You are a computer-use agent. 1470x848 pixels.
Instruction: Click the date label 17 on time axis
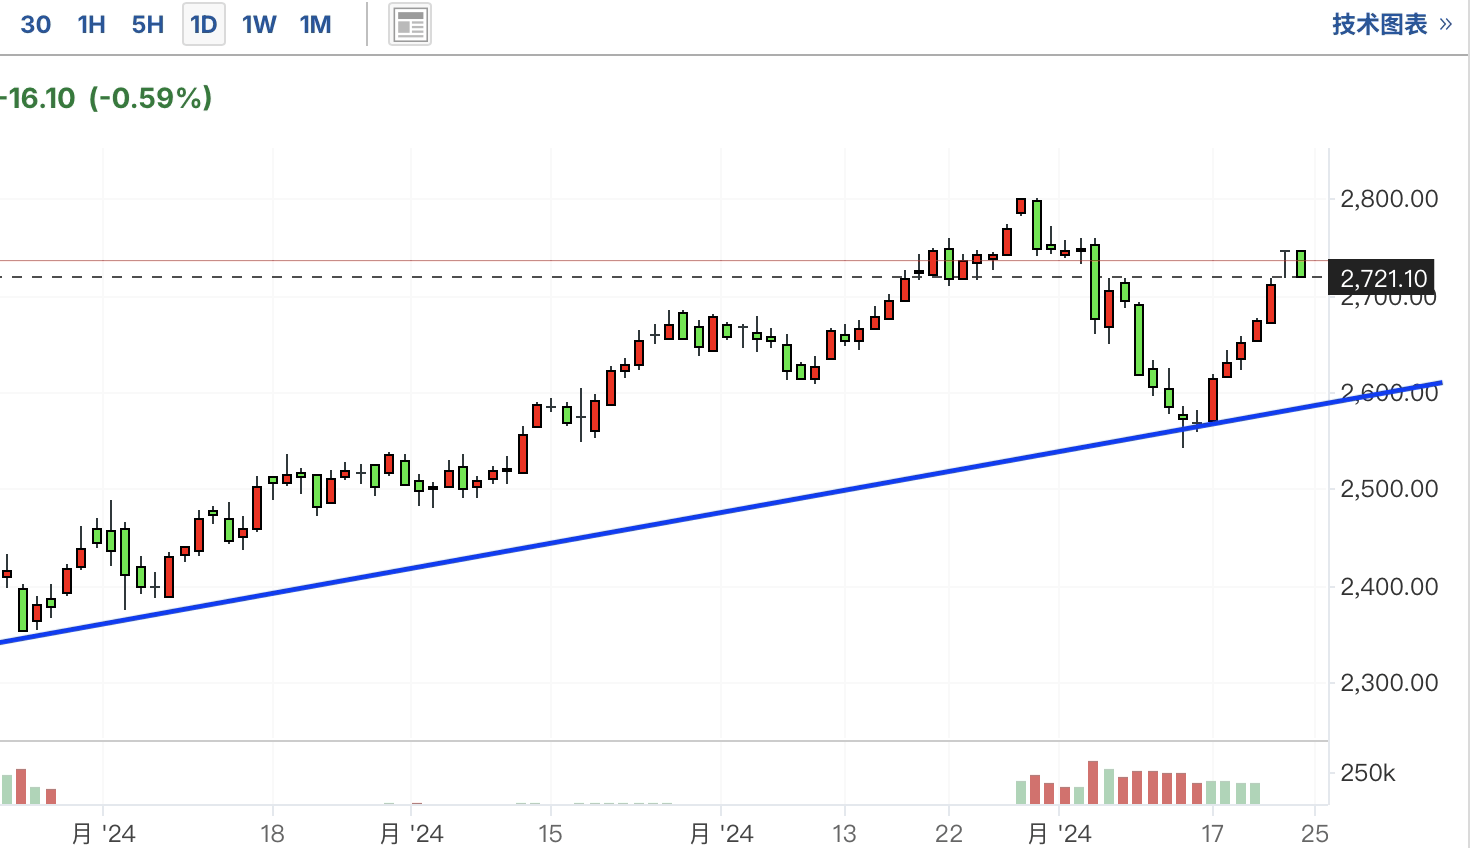click(x=1212, y=833)
